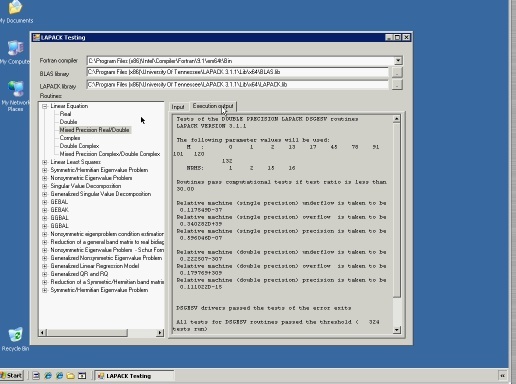Open the My Computer desktop icon
The width and height of the screenshot is (516, 384).
[x=15, y=53]
